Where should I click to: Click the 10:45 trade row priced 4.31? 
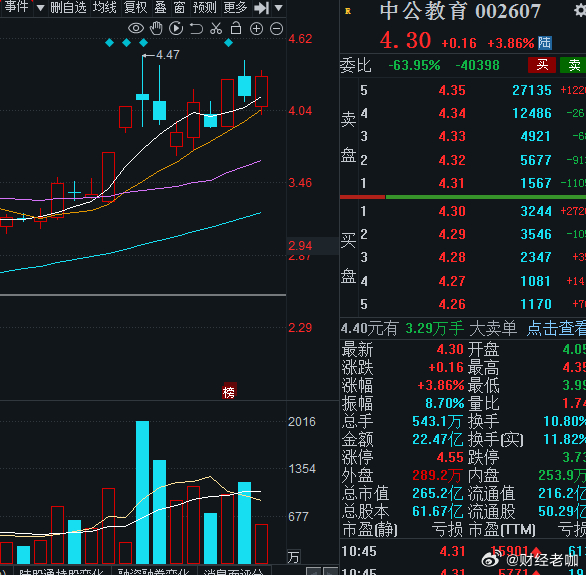(463, 552)
